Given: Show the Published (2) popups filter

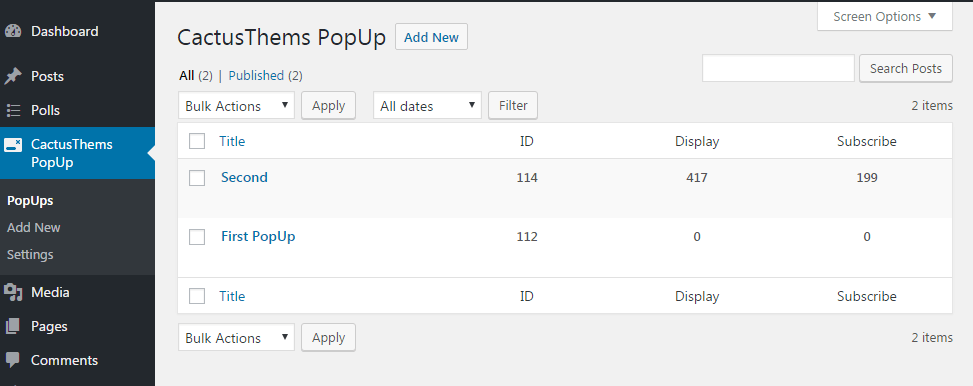Looking at the screenshot, I should pyautogui.click(x=266, y=76).
